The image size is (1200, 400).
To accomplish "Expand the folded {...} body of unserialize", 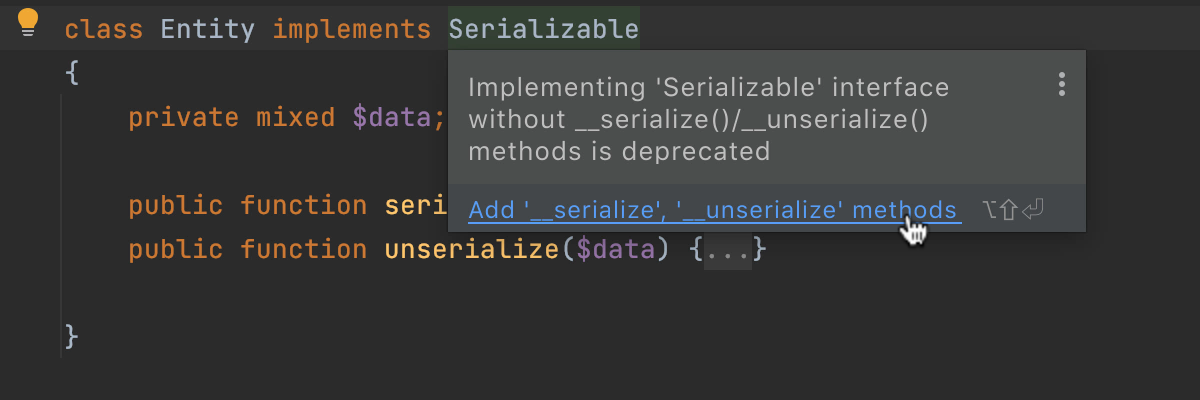I will point(727,249).
